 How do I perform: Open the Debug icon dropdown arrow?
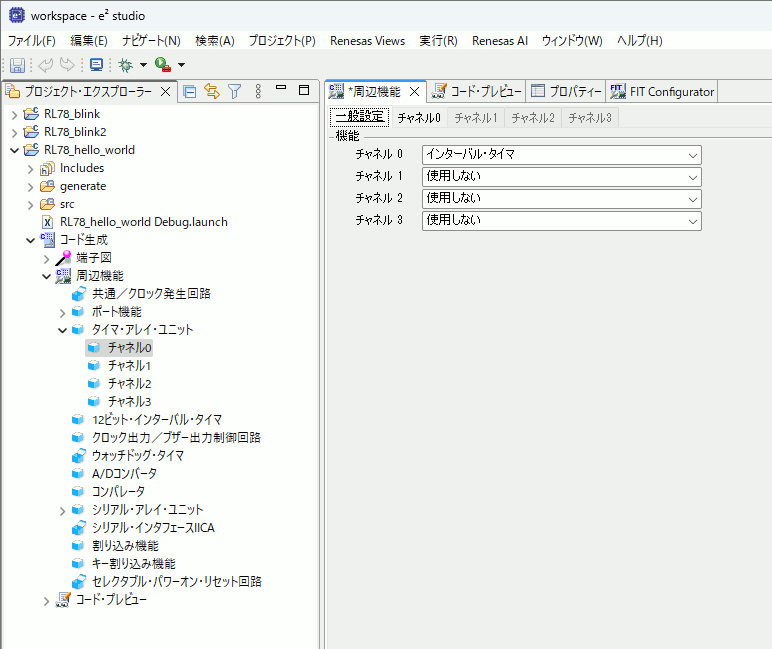[x=143, y=65]
